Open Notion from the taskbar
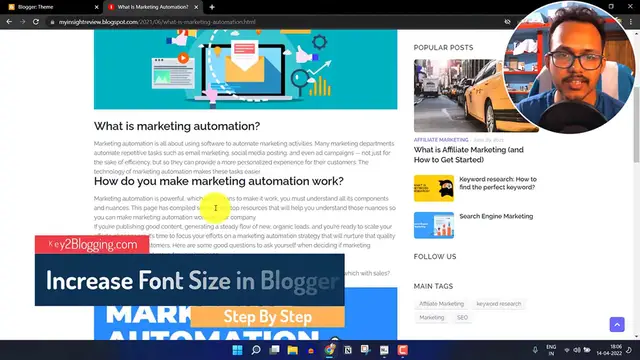The height and width of the screenshot is (360, 640). point(348,350)
